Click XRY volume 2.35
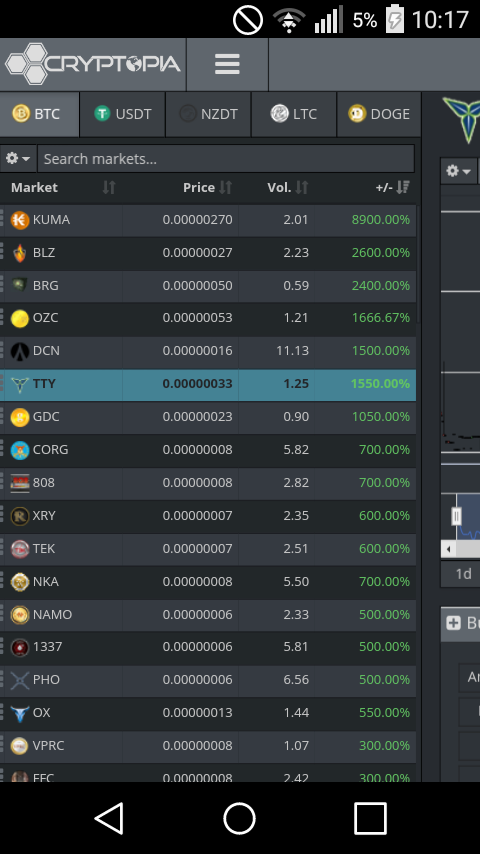Image resolution: width=480 pixels, height=854 pixels. pos(296,515)
